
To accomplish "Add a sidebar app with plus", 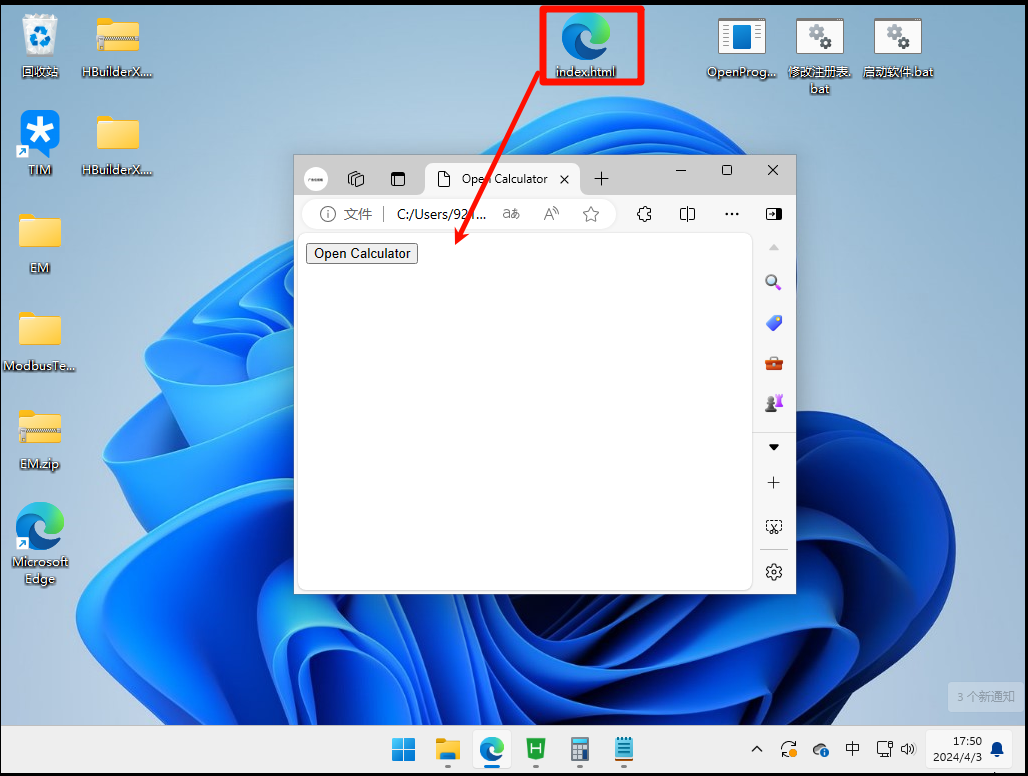I will tap(774, 483).
